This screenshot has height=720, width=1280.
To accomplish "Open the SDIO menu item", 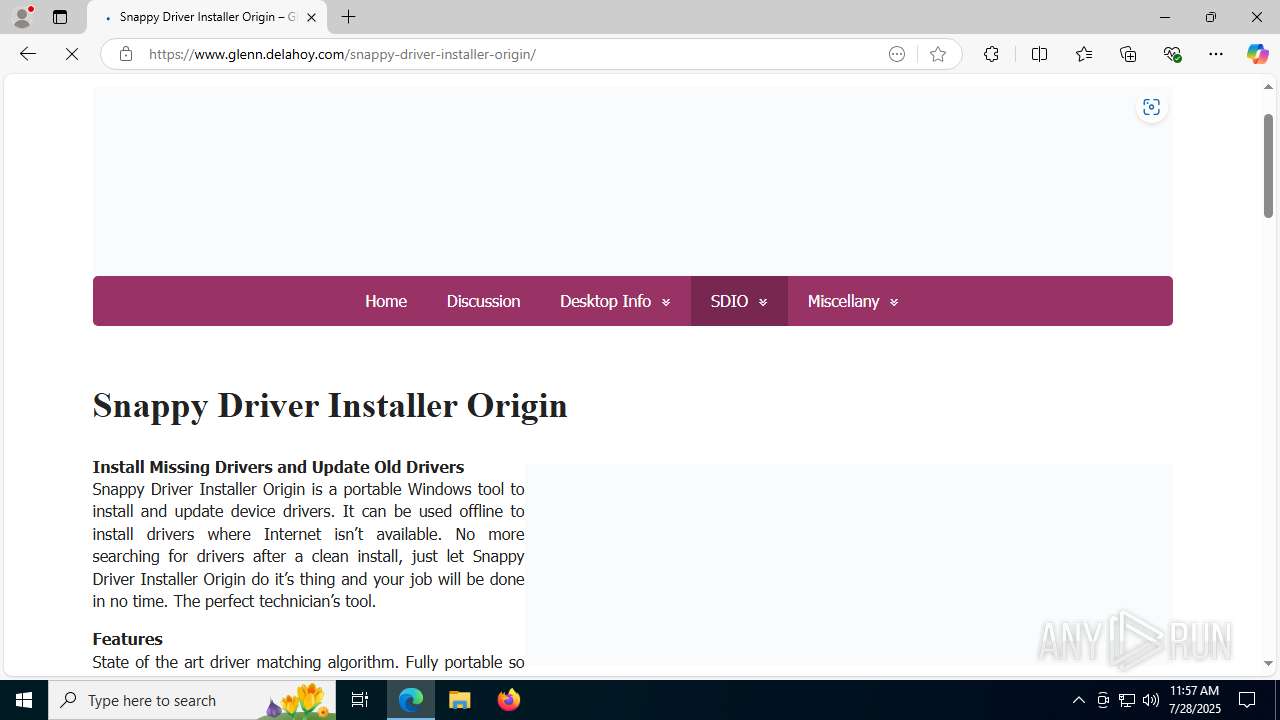I will (x=729, y=301).
